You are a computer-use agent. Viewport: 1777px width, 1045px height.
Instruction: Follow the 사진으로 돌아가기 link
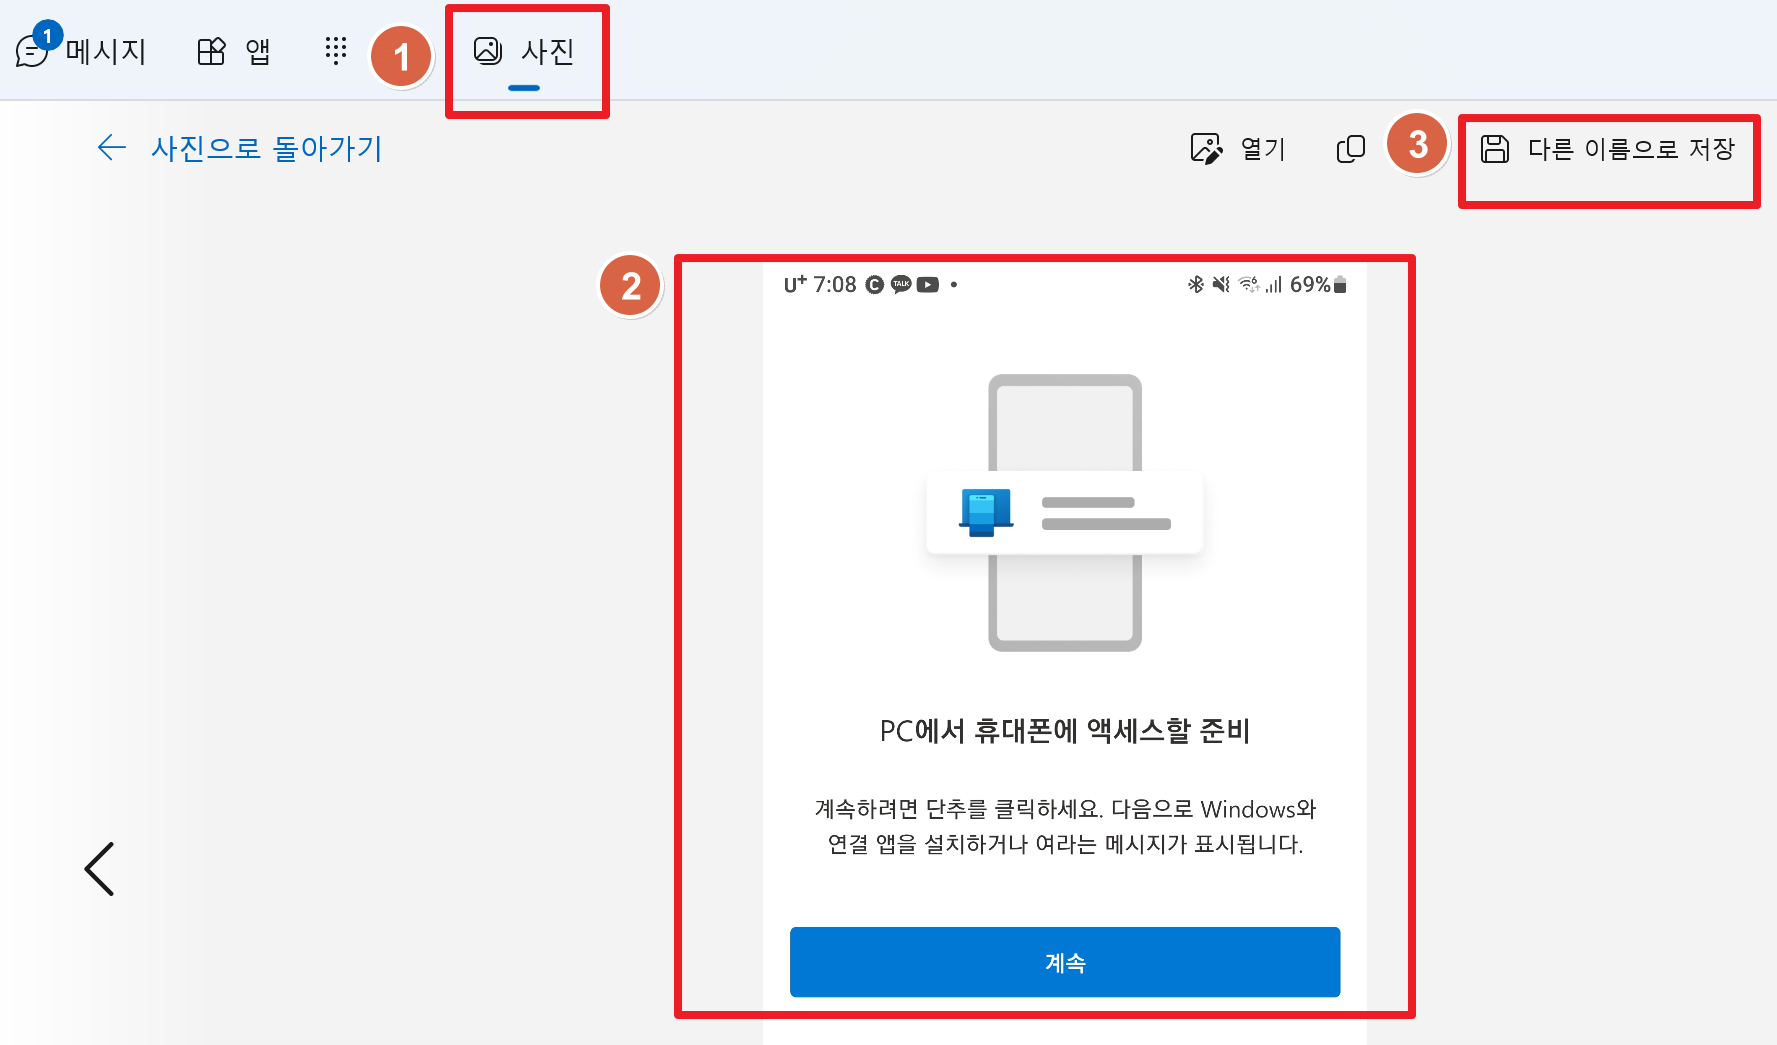pos(265,148)
